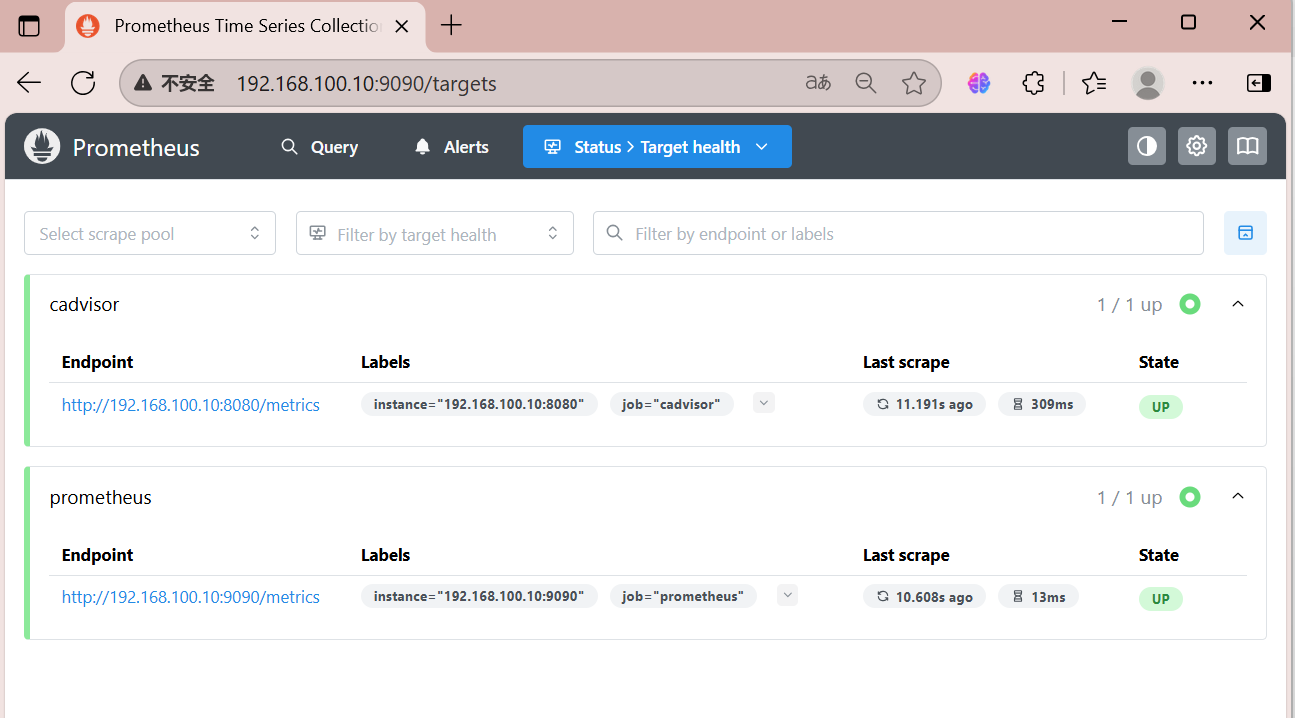
Task: Click the cadvisor 1 / 1 up count
Action: [1129, 305]
